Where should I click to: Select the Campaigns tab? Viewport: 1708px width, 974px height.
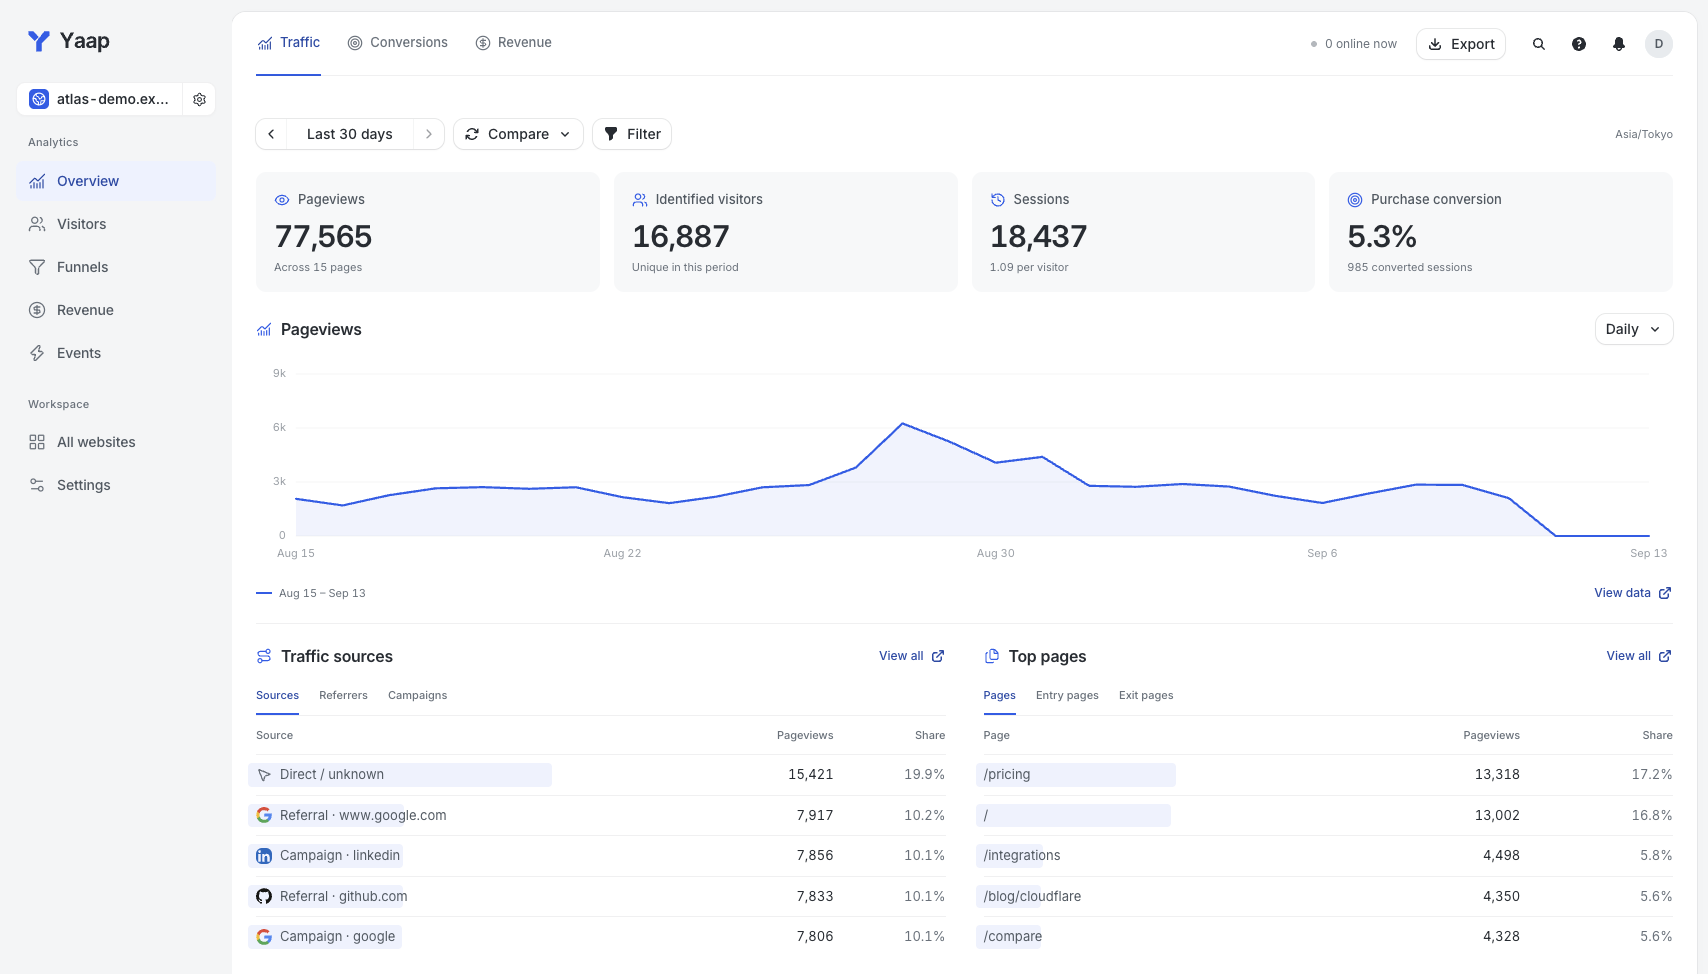[417, 695]
